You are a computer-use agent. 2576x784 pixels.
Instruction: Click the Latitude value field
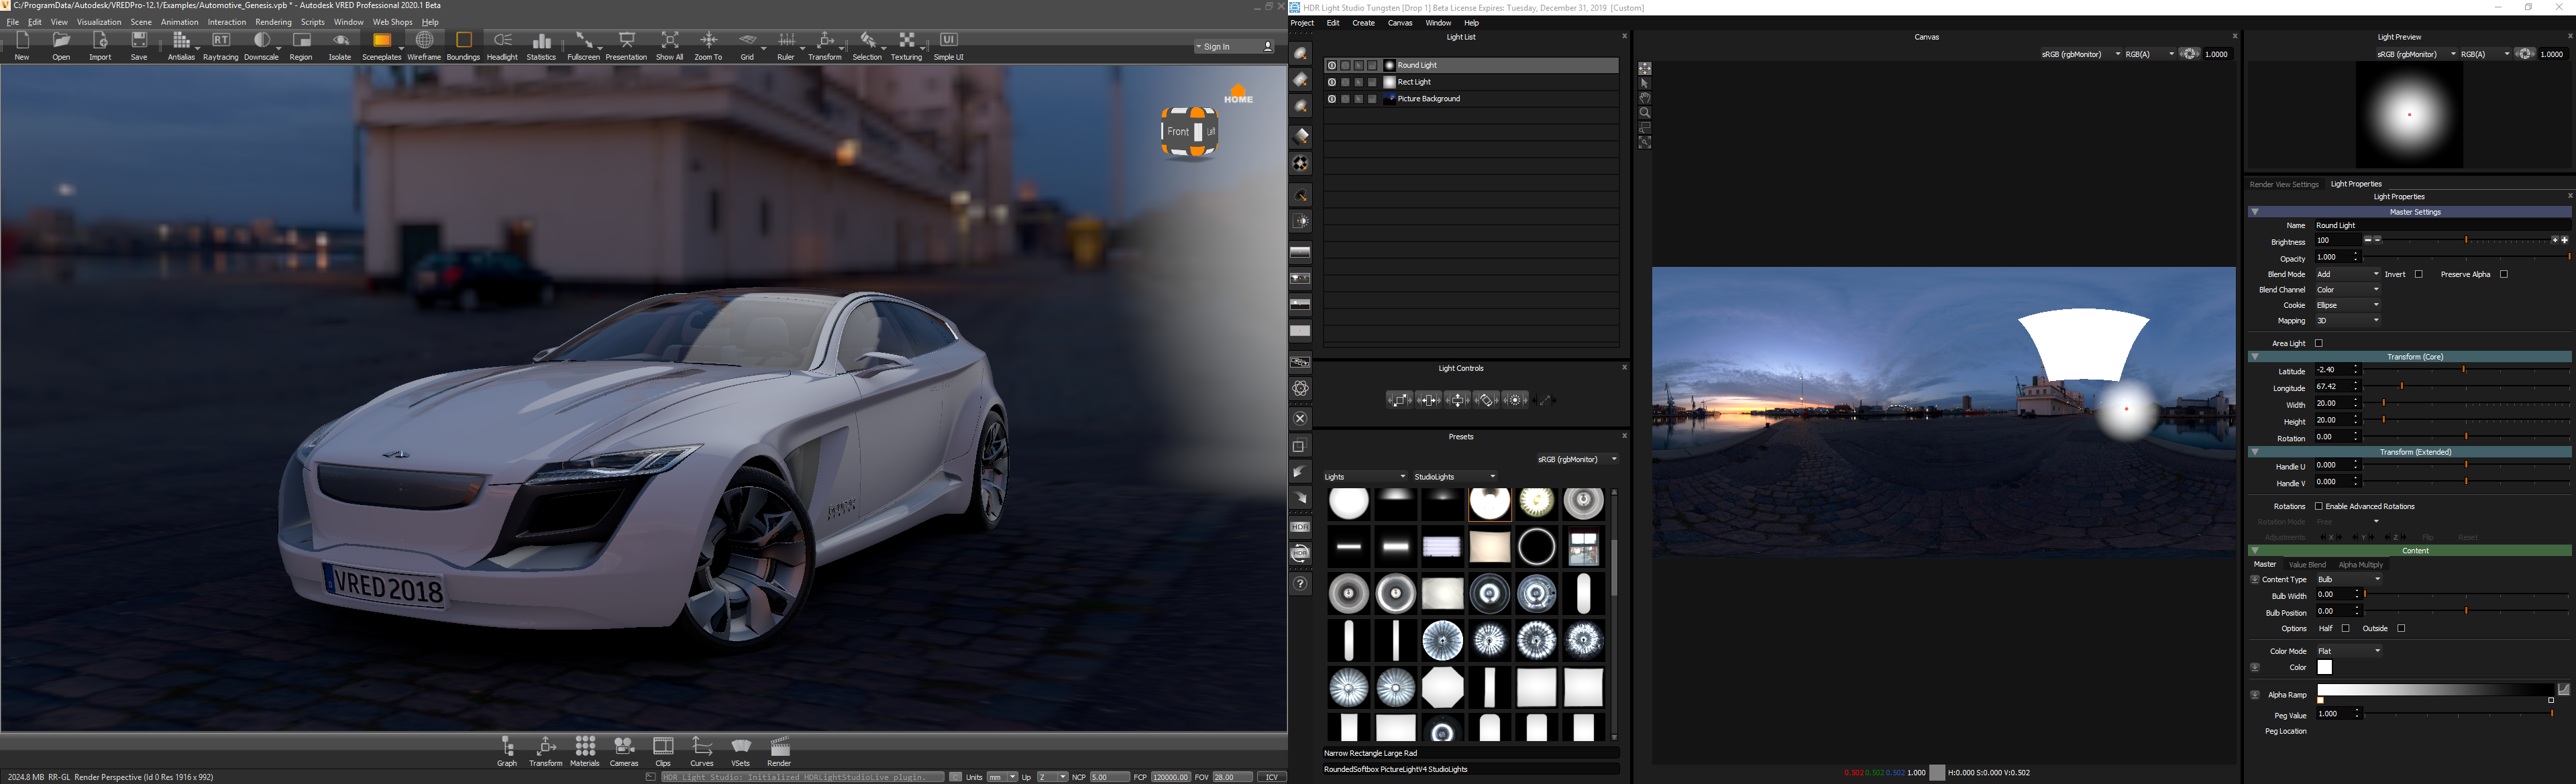2337,370
